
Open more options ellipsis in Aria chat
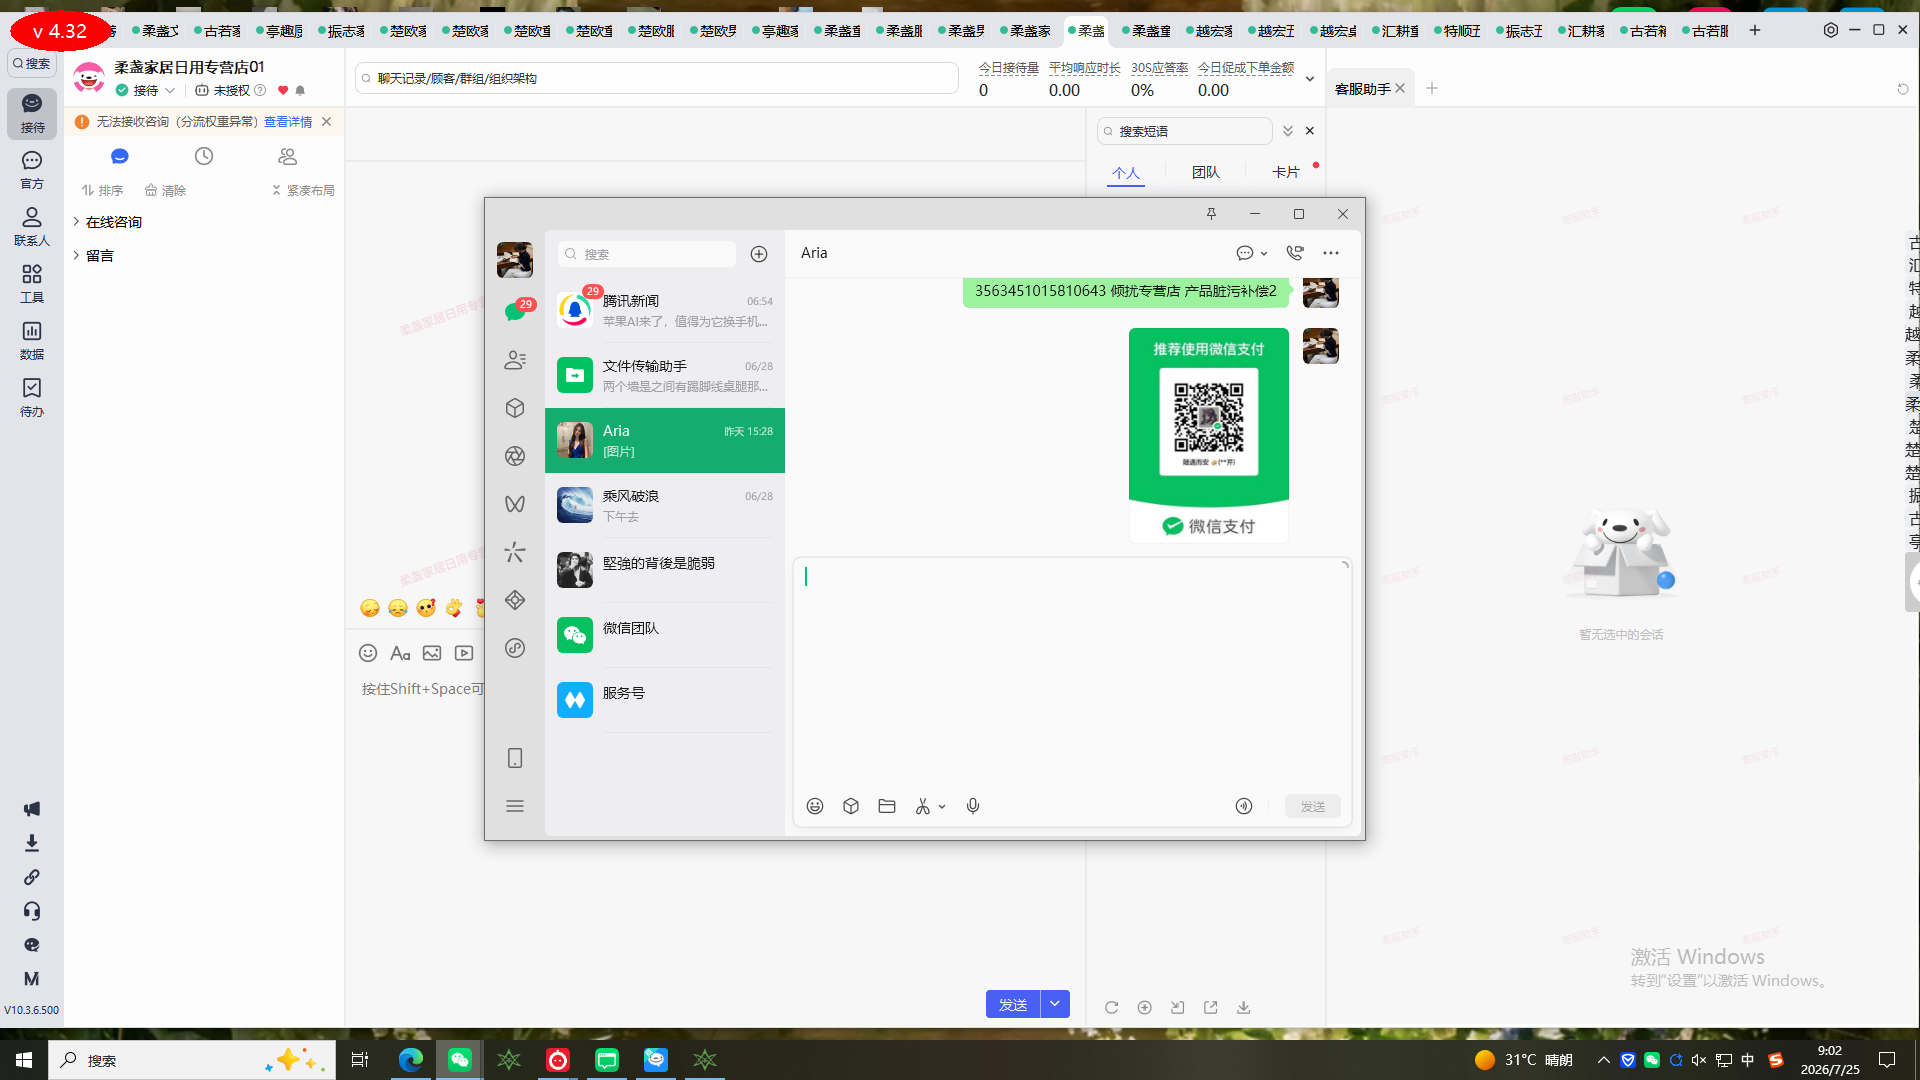[x=1331, y=253]
